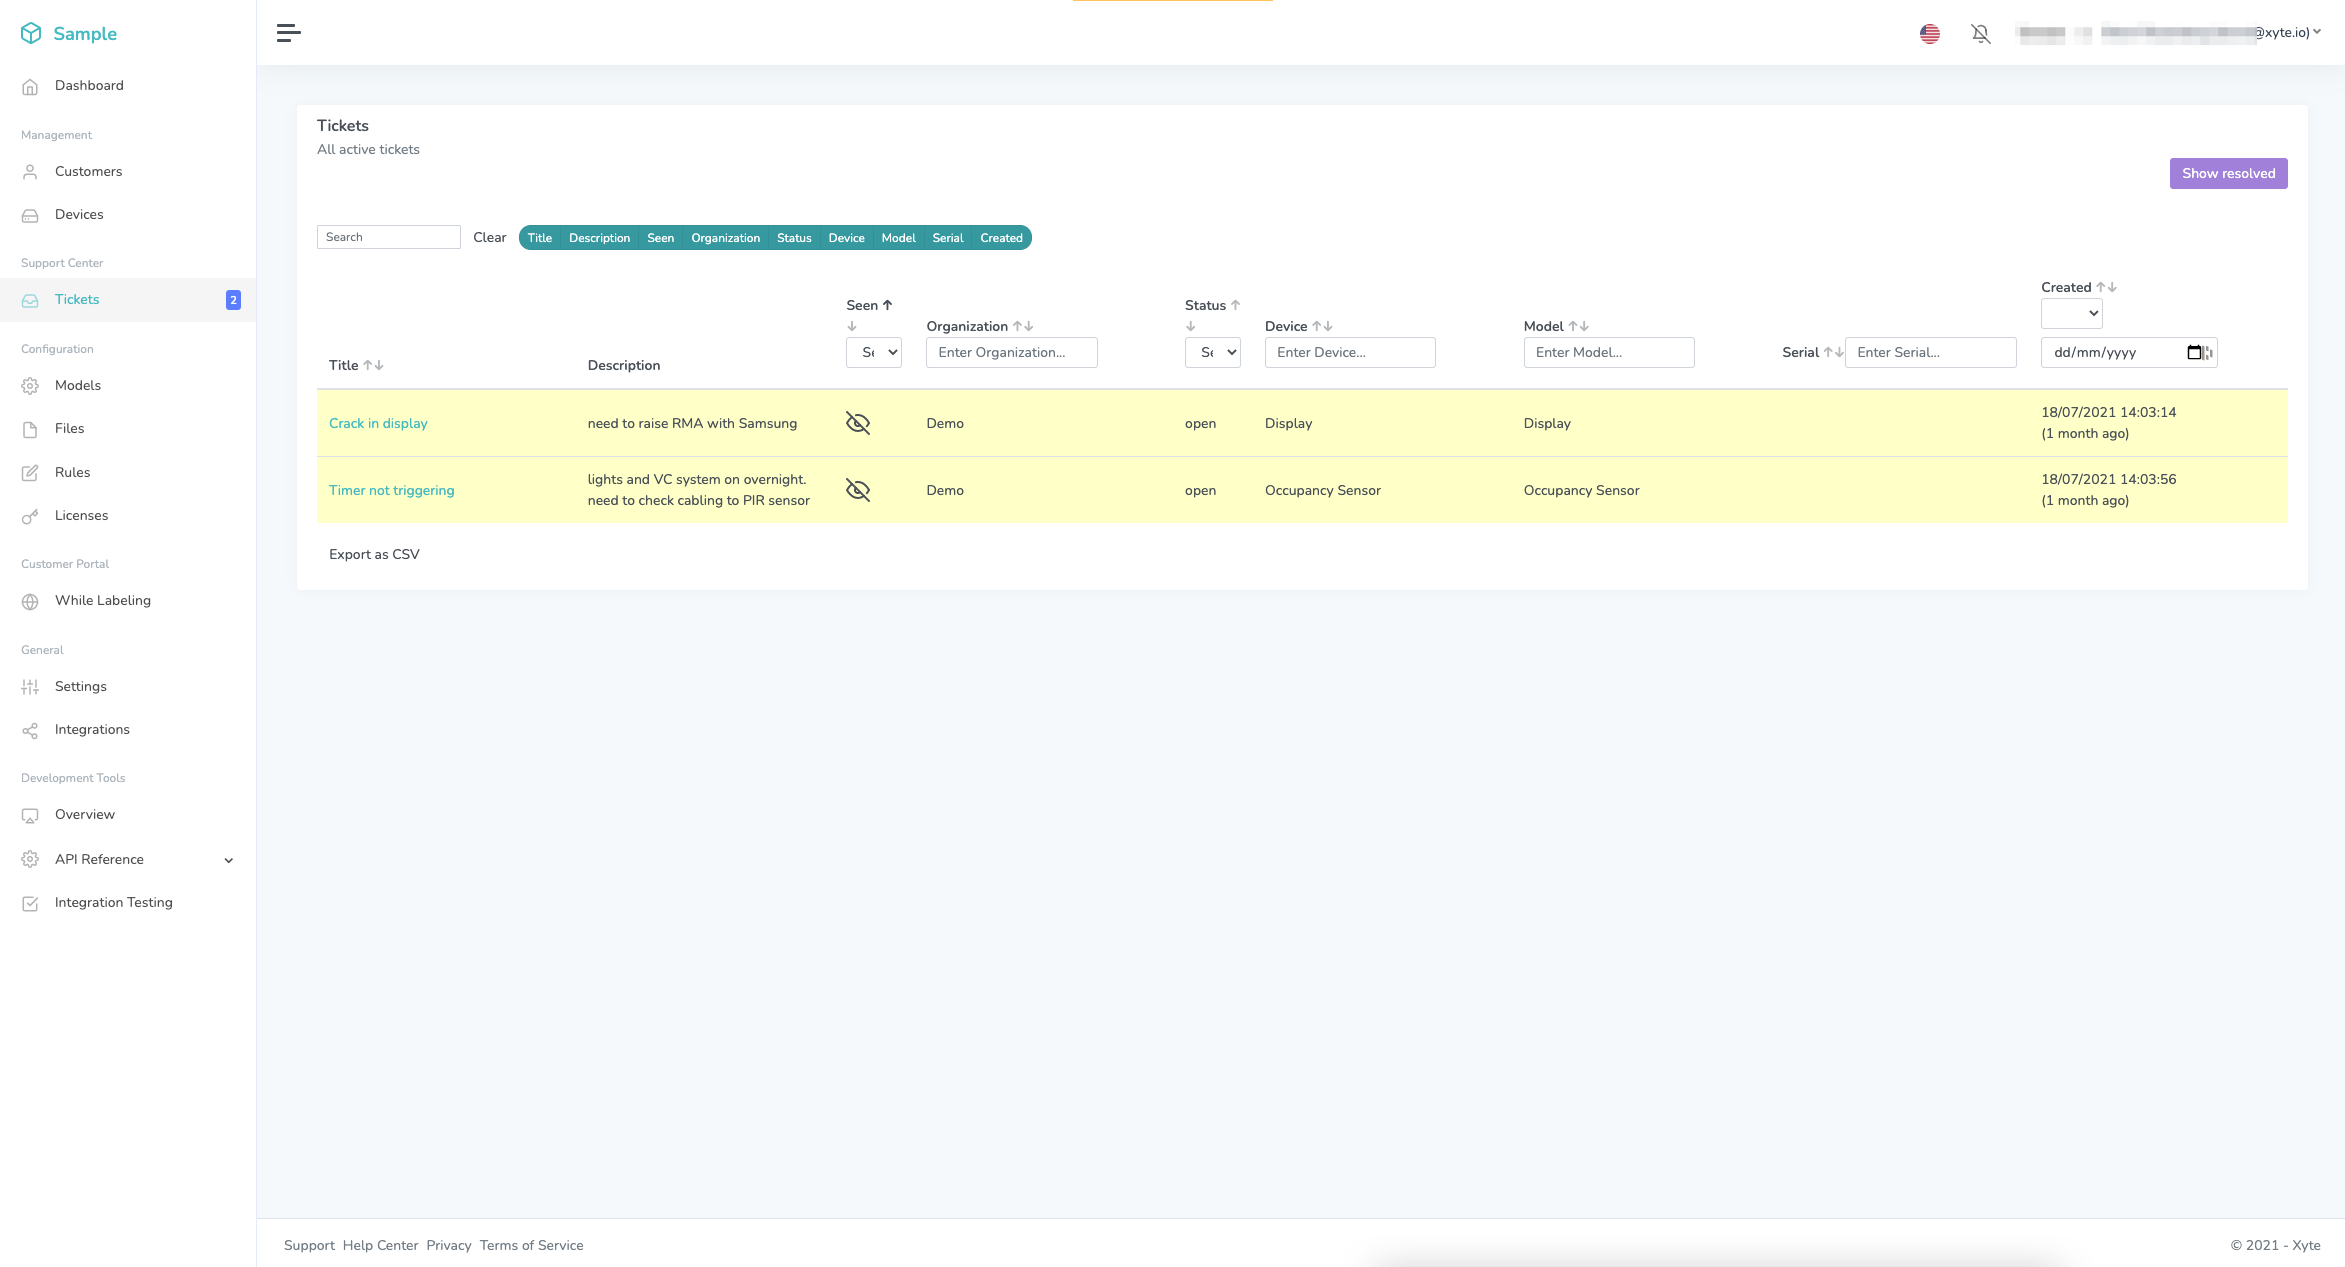Click the While Labeling customer portal item

[101, 601]
